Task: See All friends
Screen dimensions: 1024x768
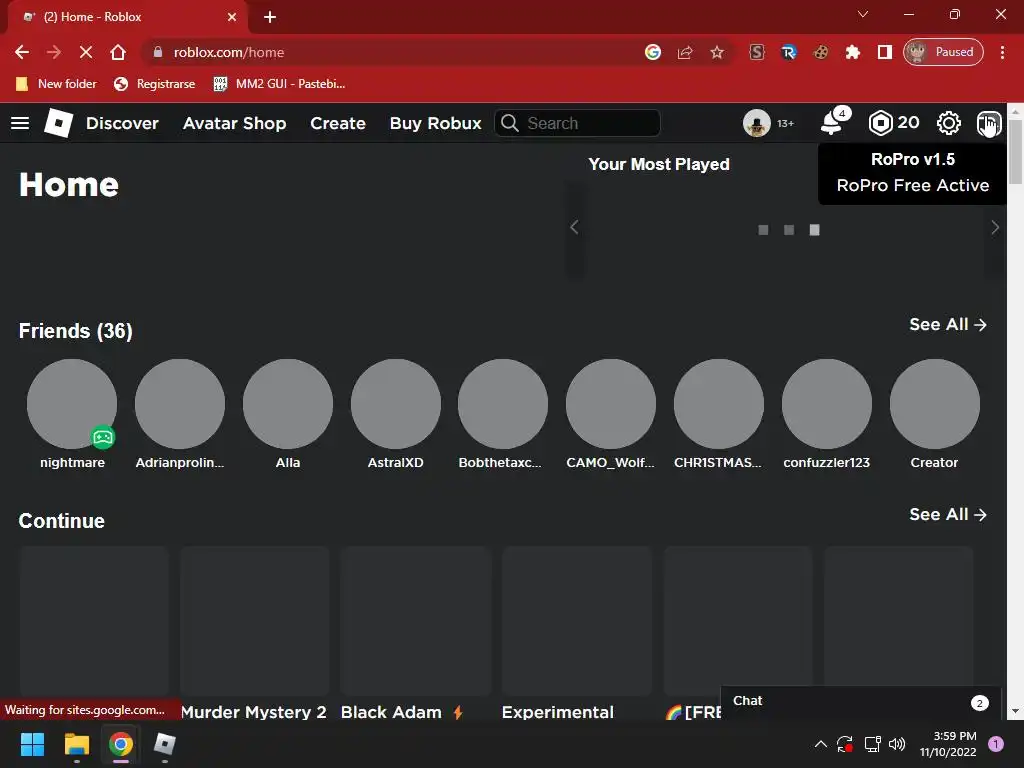Action: click(x=948, y=325)
